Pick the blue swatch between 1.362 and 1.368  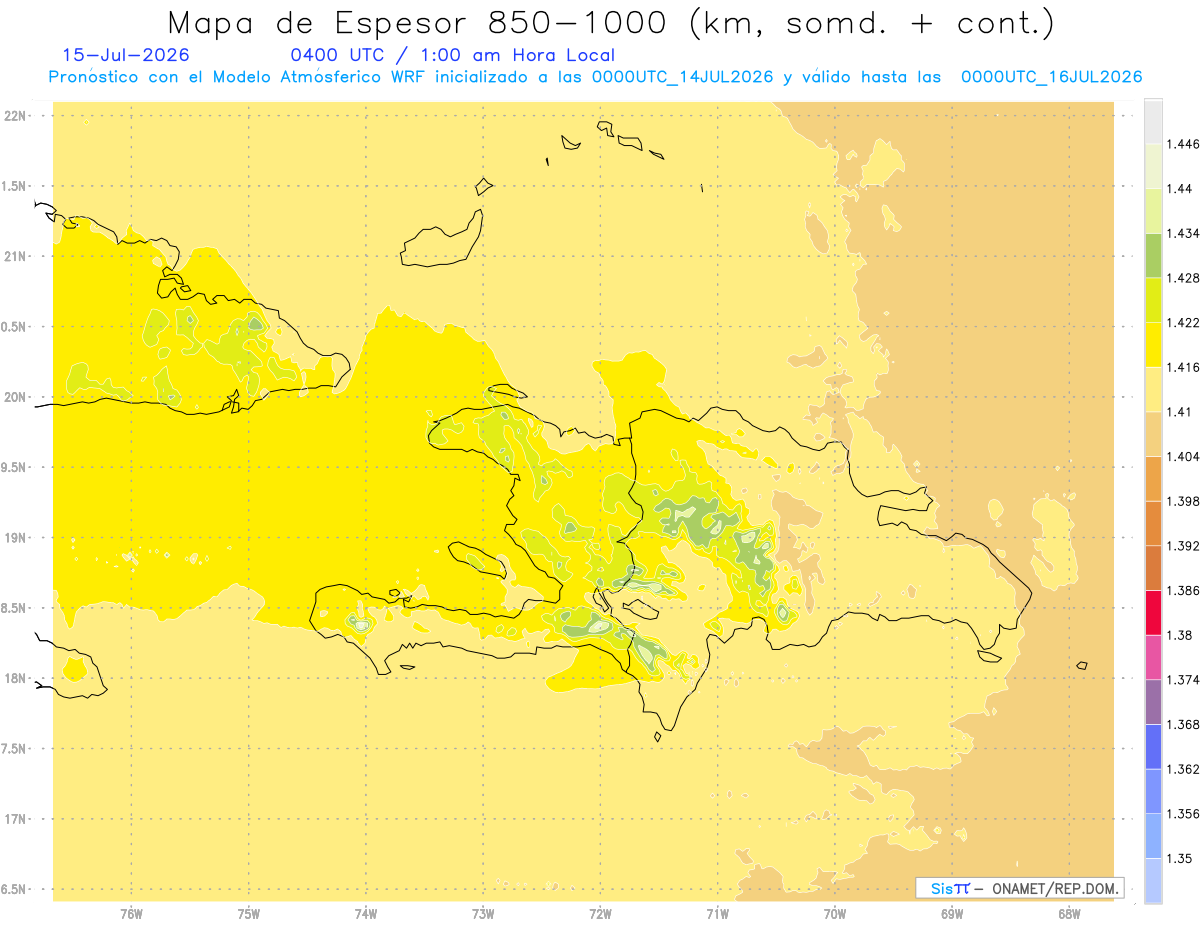coord(1153,747)
